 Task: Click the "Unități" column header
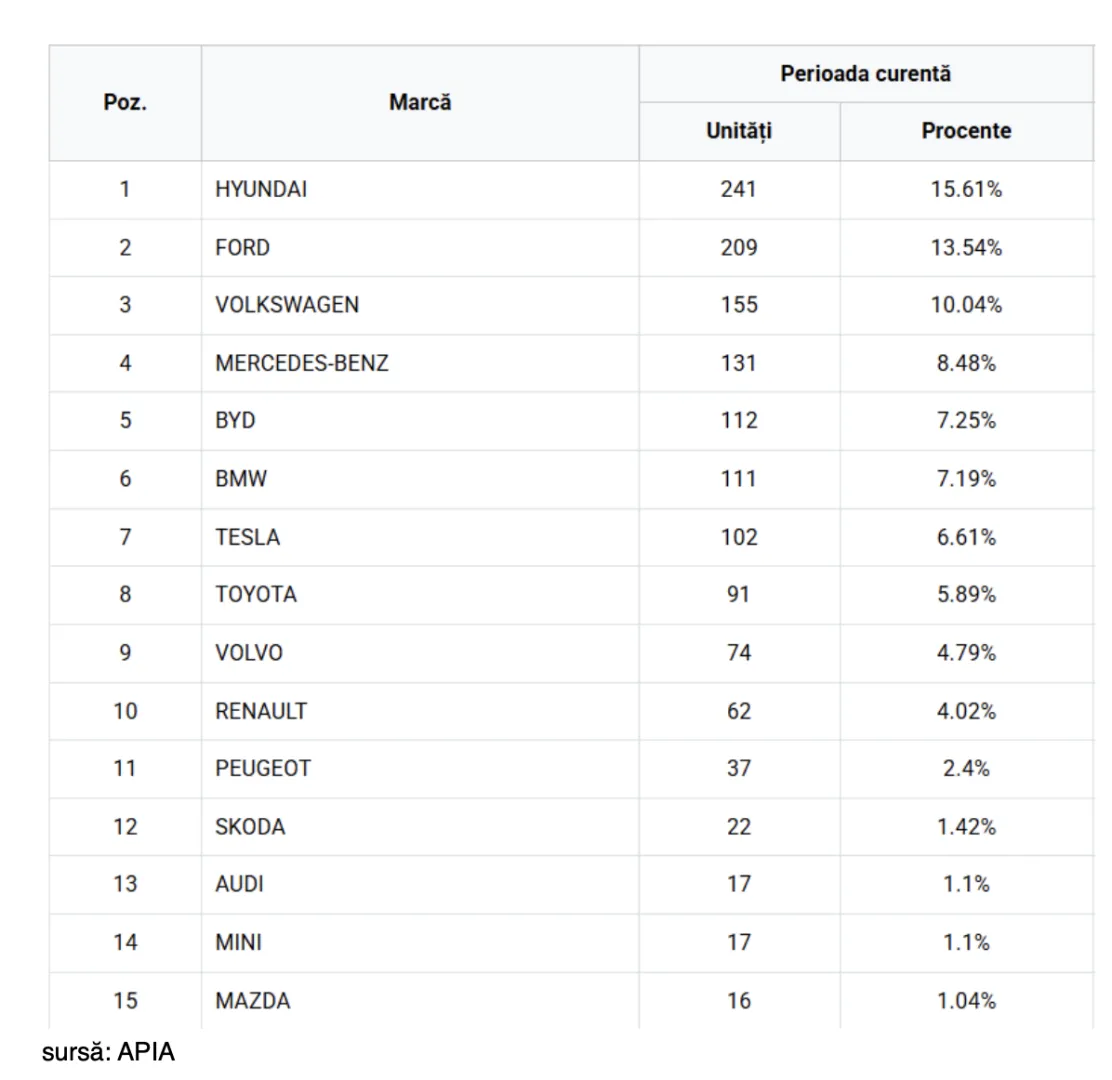[739, 131]
